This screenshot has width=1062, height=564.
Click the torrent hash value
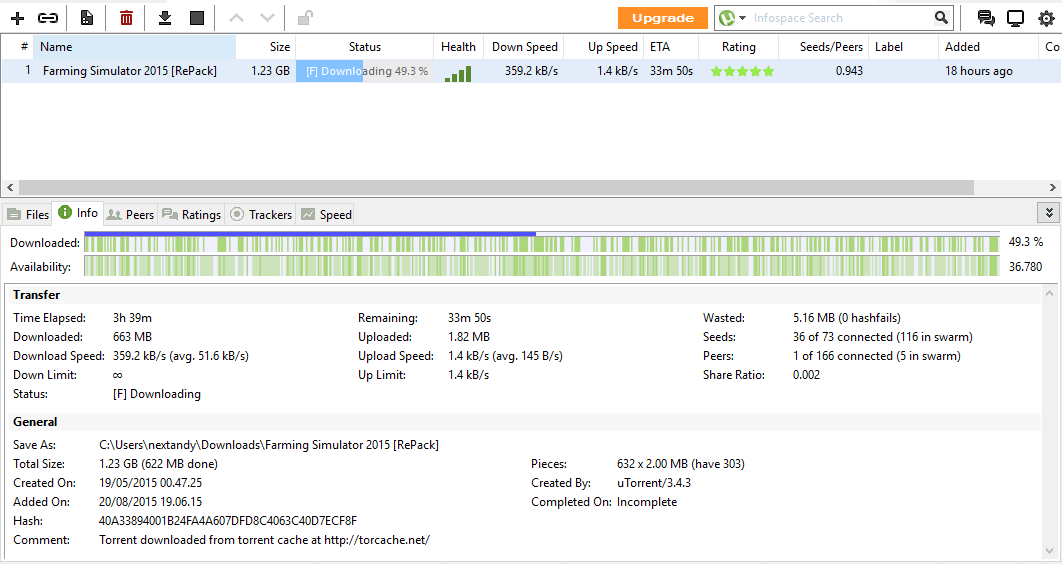tap(228, 521)
